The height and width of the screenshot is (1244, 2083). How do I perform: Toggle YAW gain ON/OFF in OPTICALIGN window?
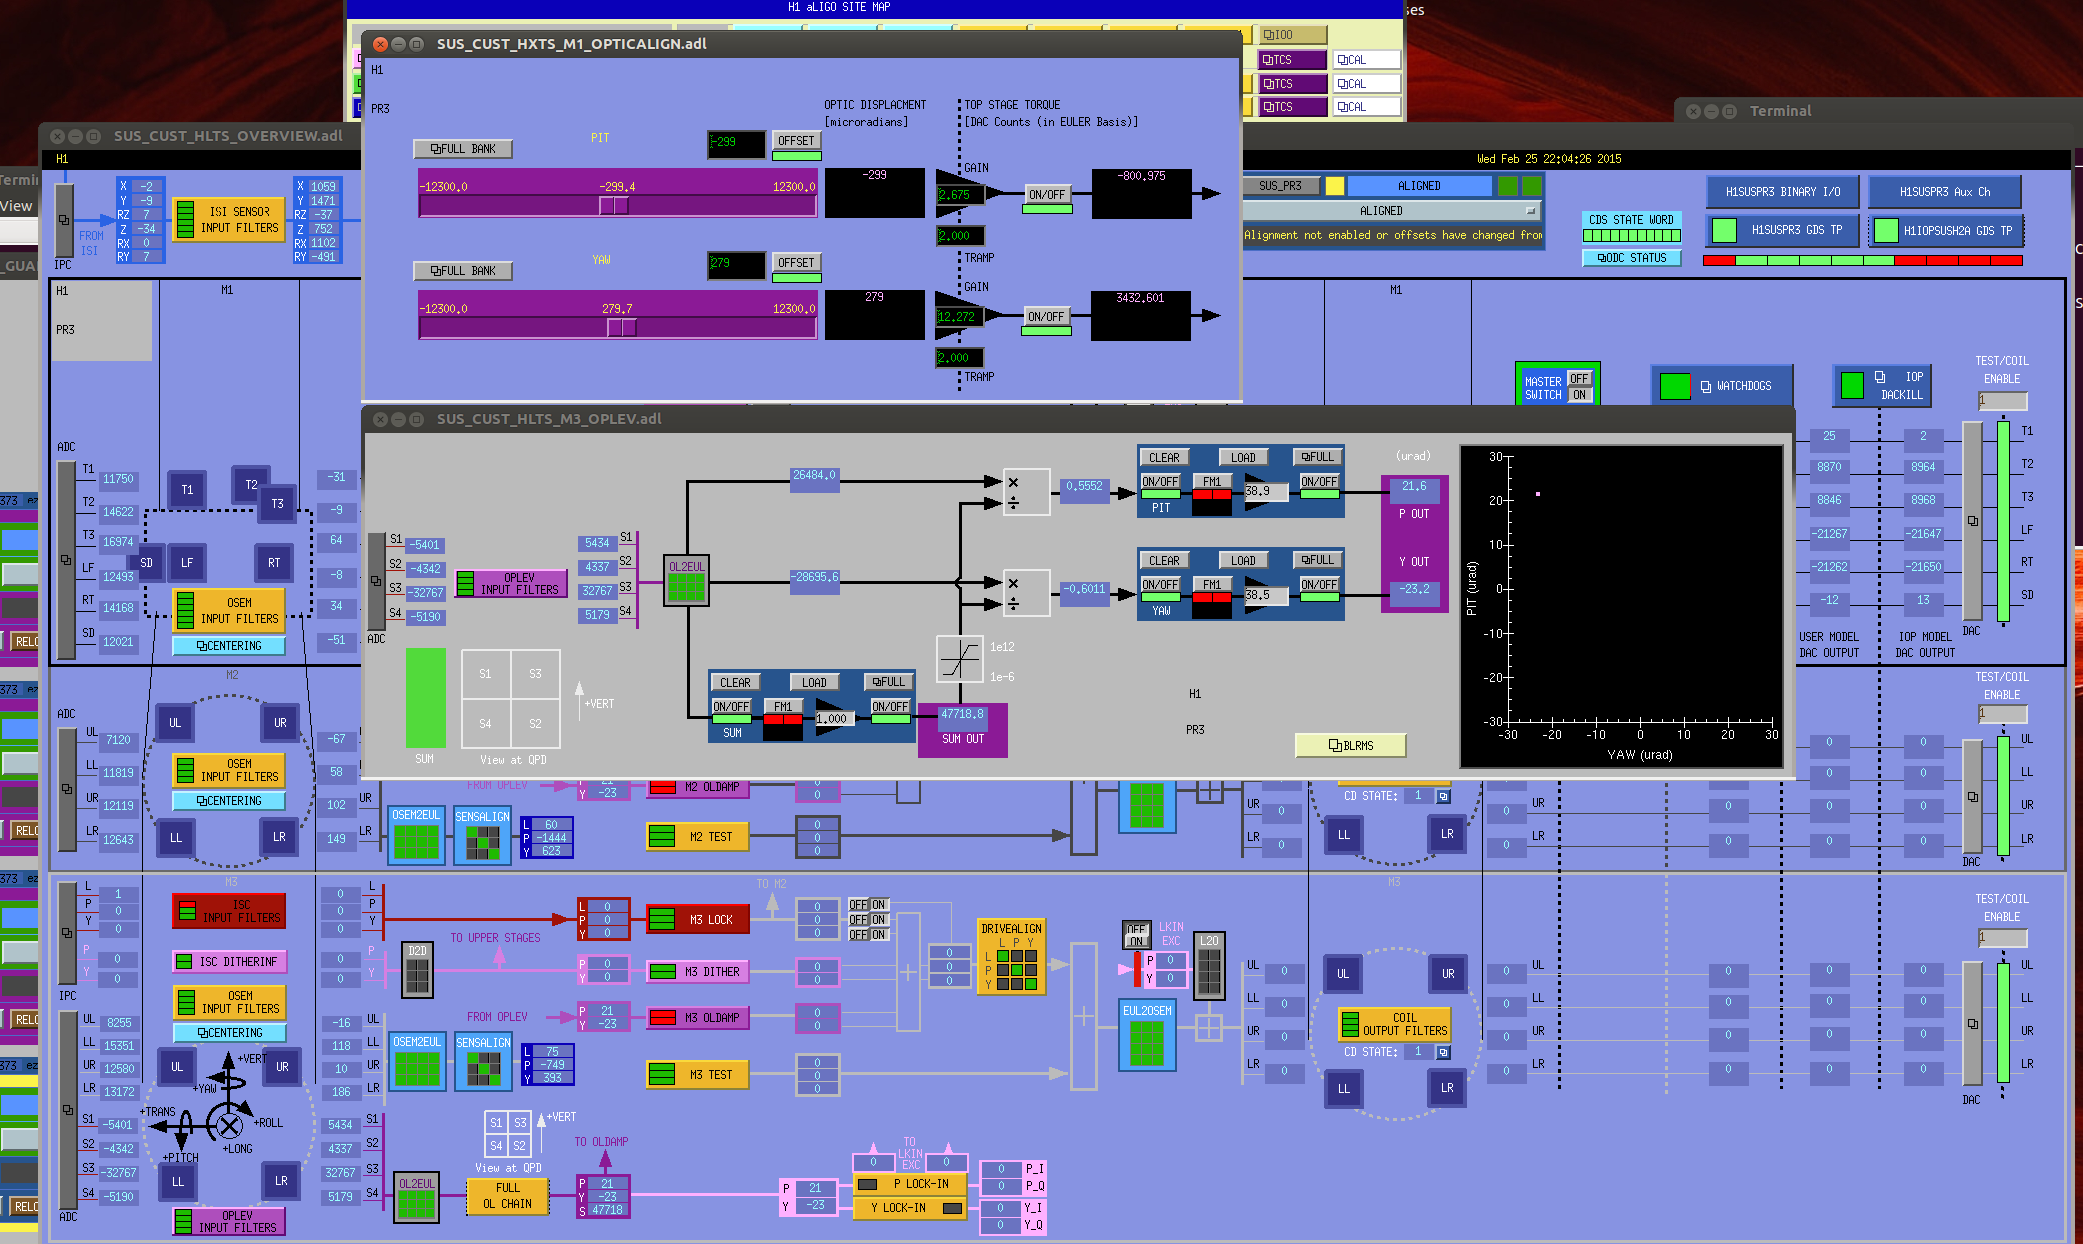(x=1047, y=317)
